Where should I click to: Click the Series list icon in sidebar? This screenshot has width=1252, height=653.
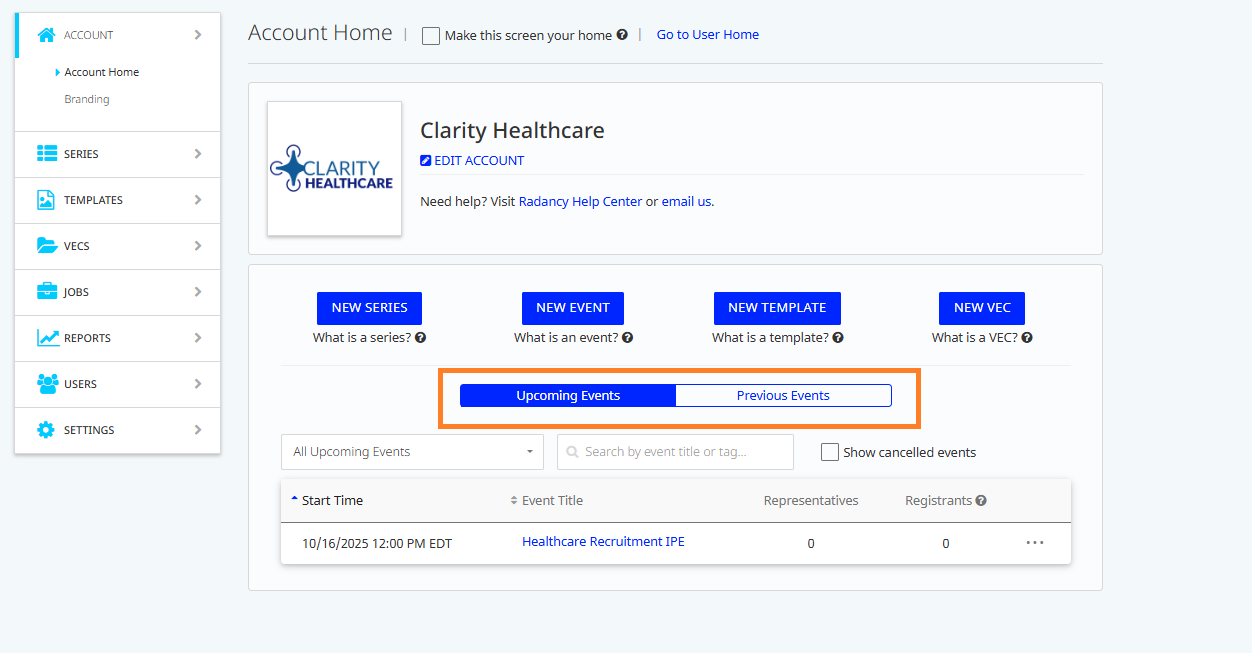(47, 154)
